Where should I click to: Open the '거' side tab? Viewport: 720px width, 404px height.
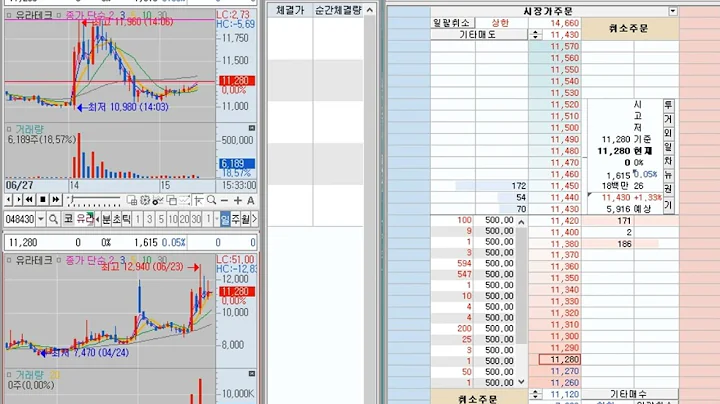(x=669, y=119)
